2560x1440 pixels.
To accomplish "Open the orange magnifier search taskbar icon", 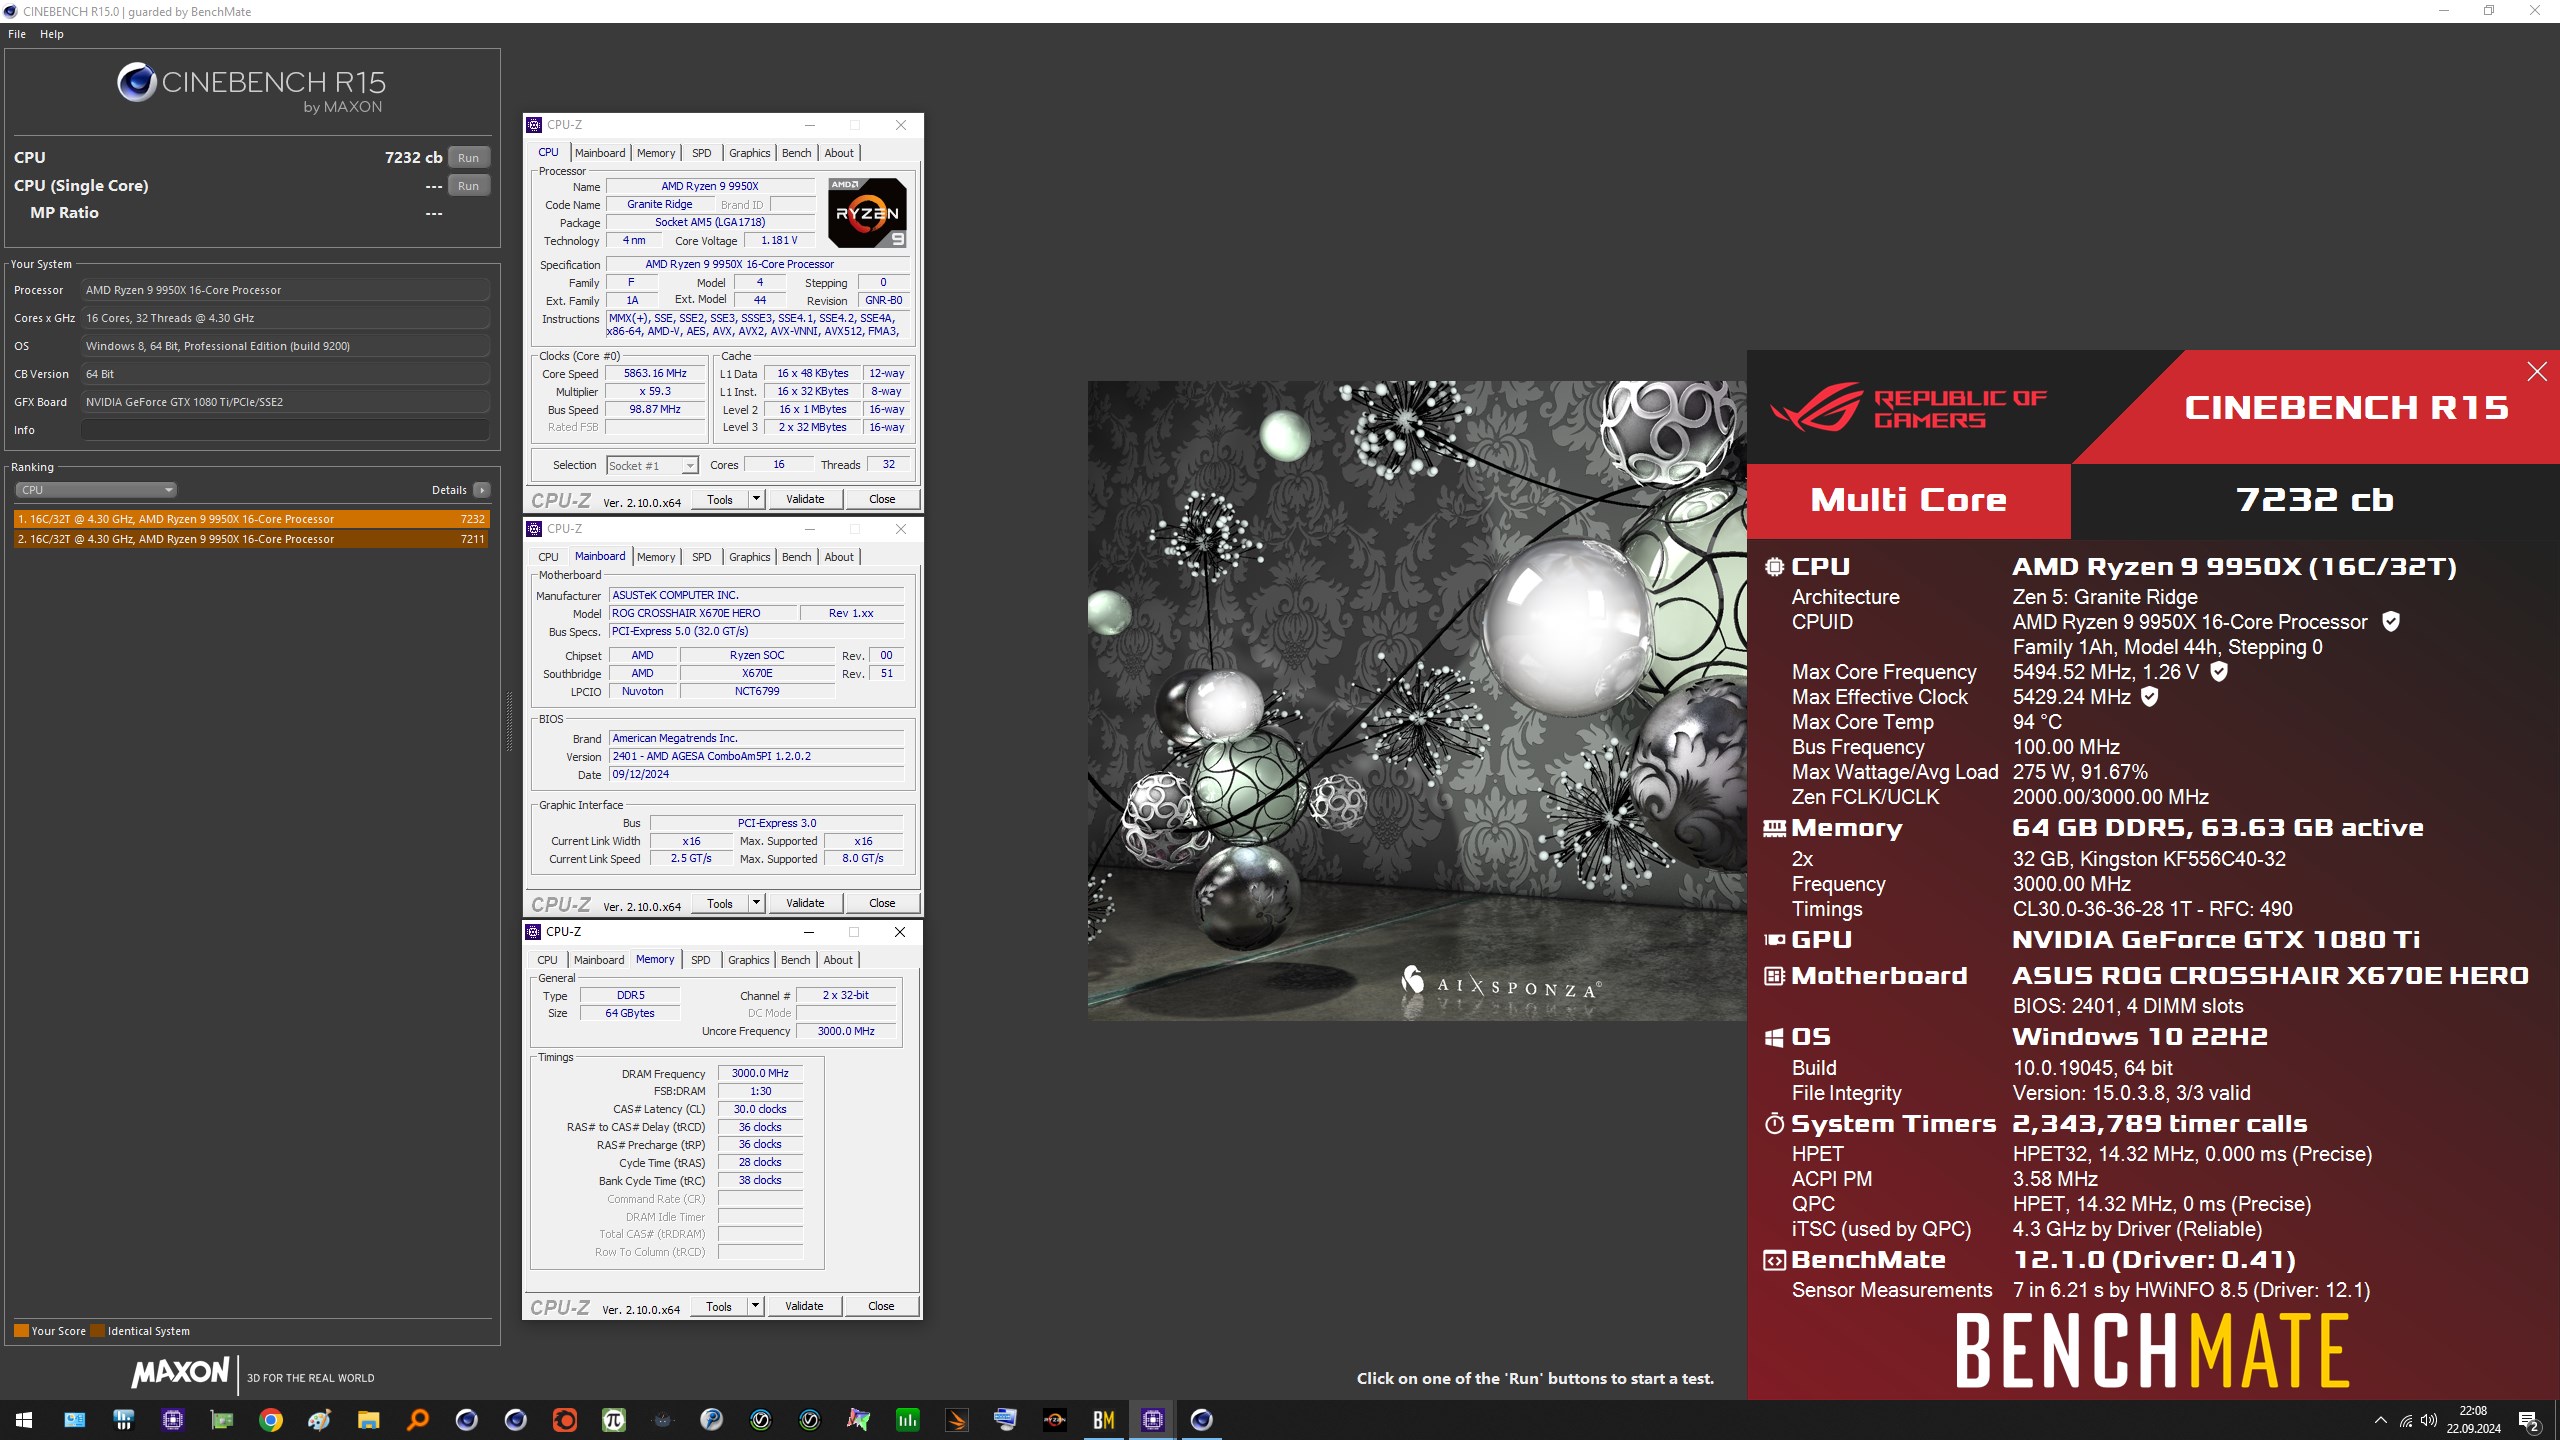I will tap(417, 1420).
